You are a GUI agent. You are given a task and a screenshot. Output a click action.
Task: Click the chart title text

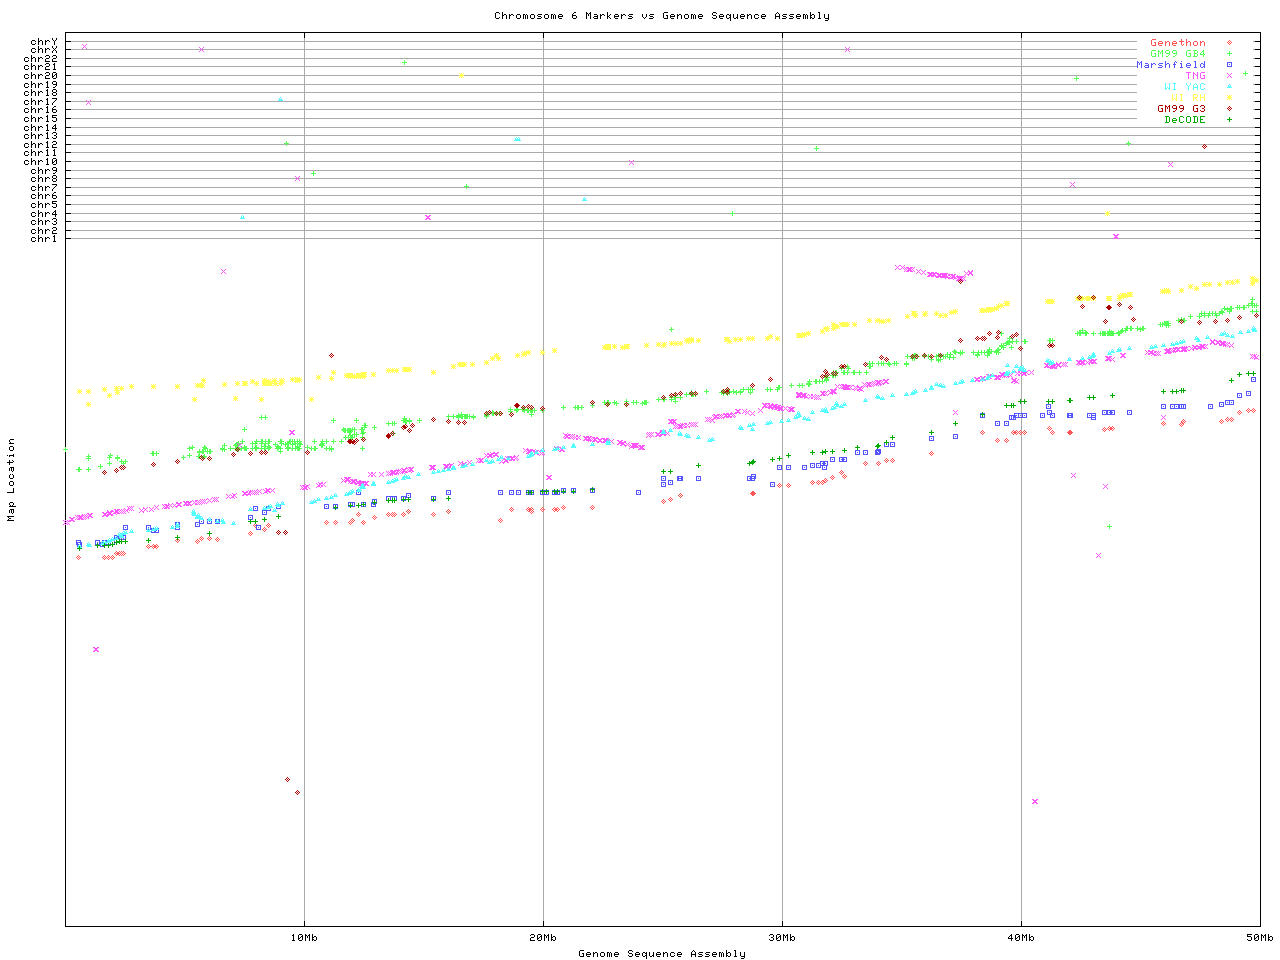point(661,16)
